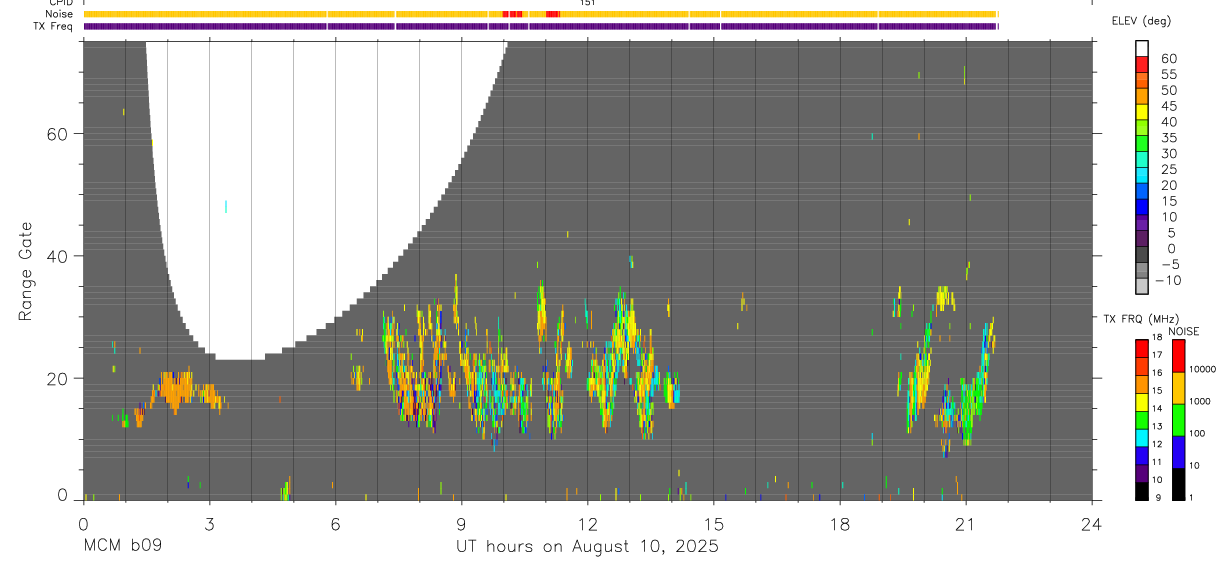This screenshot has width=1228, height=567.
Task: Click the x-axis tick label '3'
Action: [x=209, y=524]
